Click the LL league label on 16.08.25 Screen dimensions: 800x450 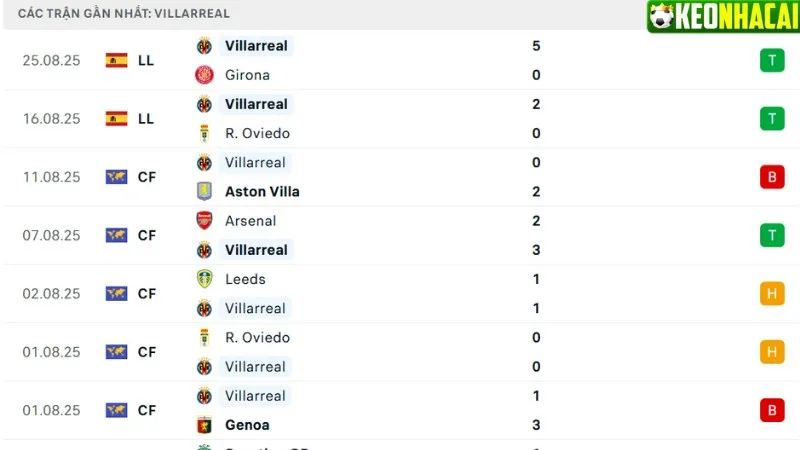pos(146,118)
